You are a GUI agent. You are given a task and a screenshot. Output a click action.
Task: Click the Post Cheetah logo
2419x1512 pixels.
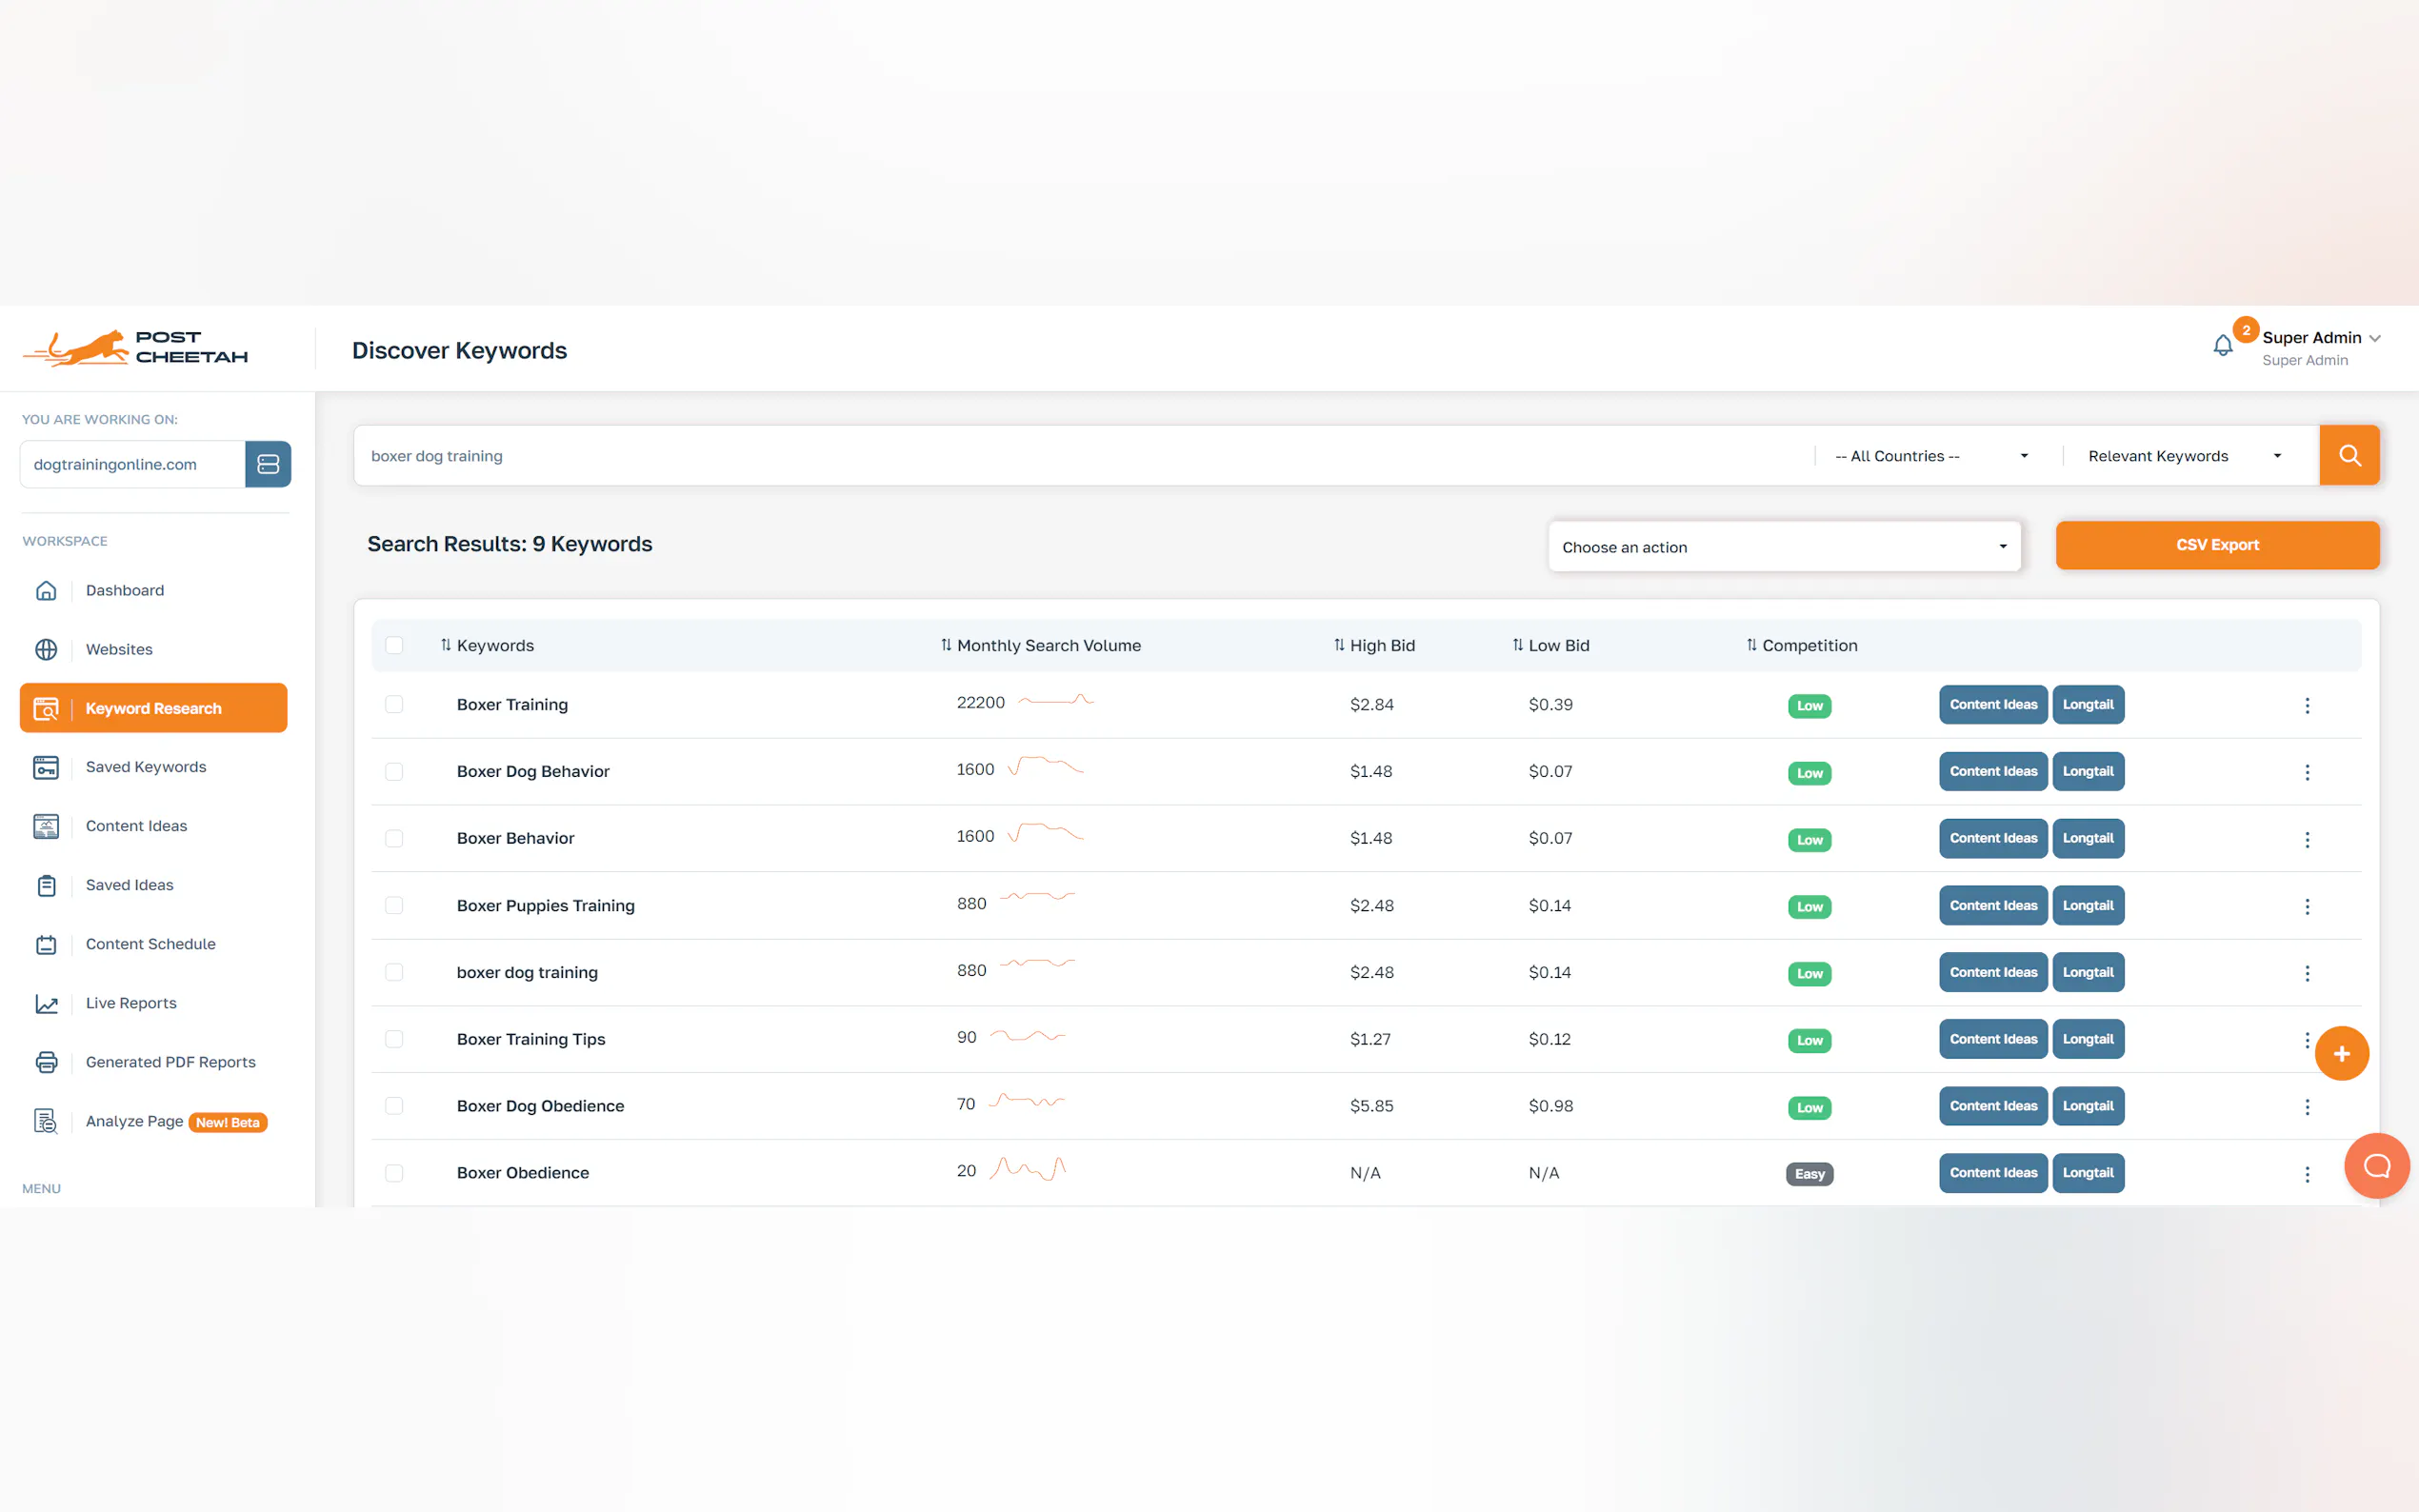coord(135,348)
